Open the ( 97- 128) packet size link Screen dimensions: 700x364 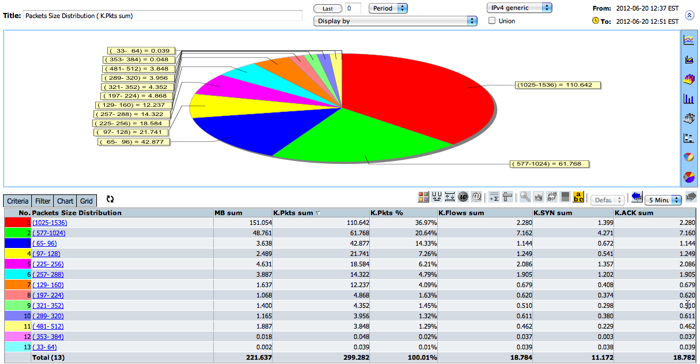pos(46,254)
